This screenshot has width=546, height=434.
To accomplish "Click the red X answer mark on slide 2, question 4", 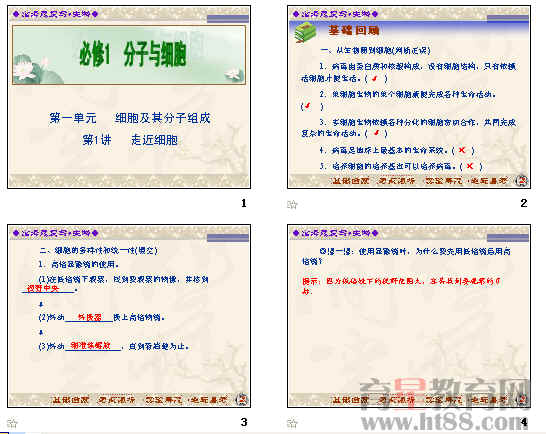I will 462,150.
